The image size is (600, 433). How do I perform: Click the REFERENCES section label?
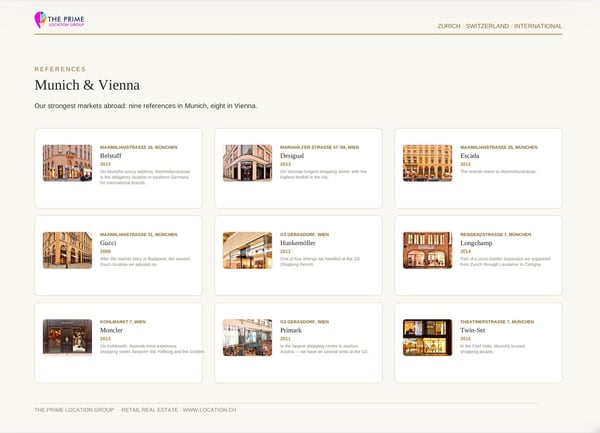(x=60, y=69)
